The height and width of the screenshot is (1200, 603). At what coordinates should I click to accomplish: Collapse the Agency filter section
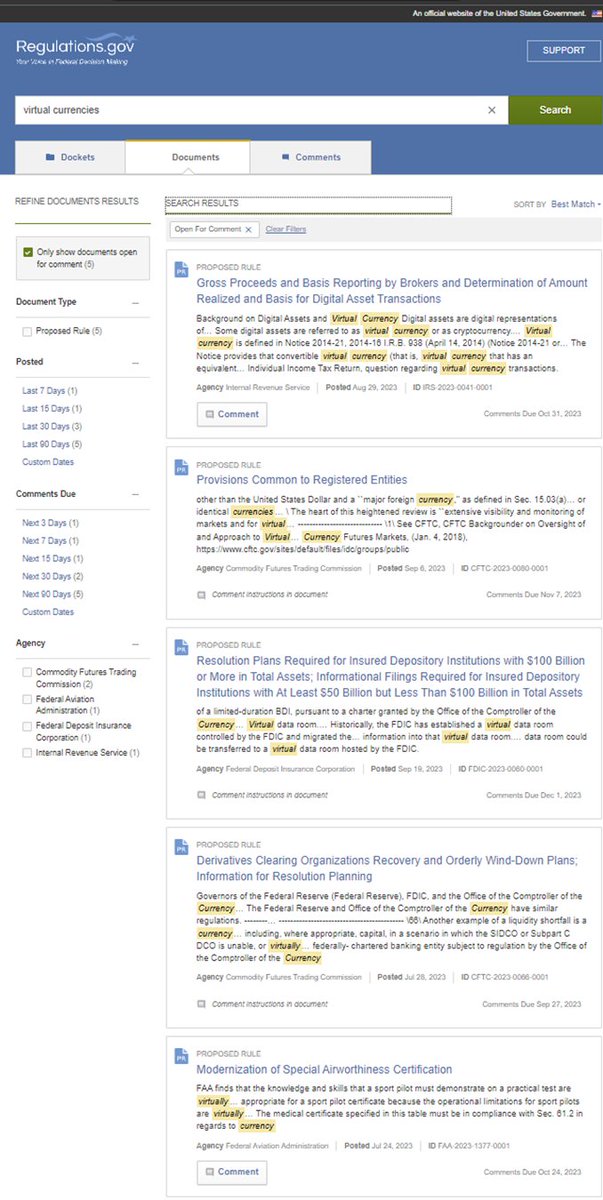pyautogui.click(x=135, y=644)
